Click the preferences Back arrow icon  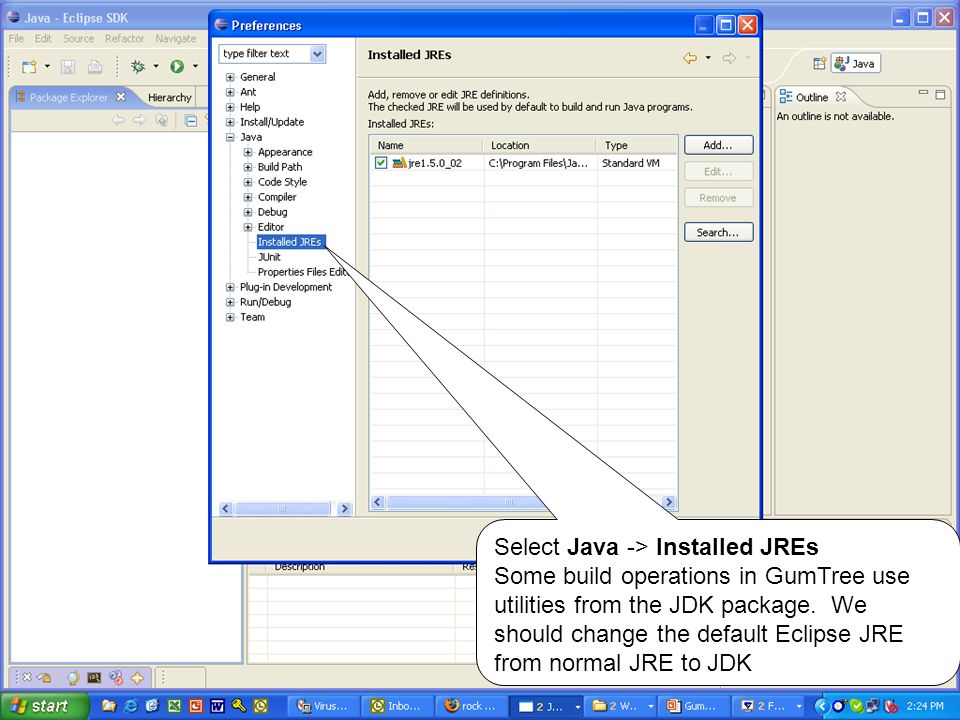pyautogui.click(x=690, y=58)
